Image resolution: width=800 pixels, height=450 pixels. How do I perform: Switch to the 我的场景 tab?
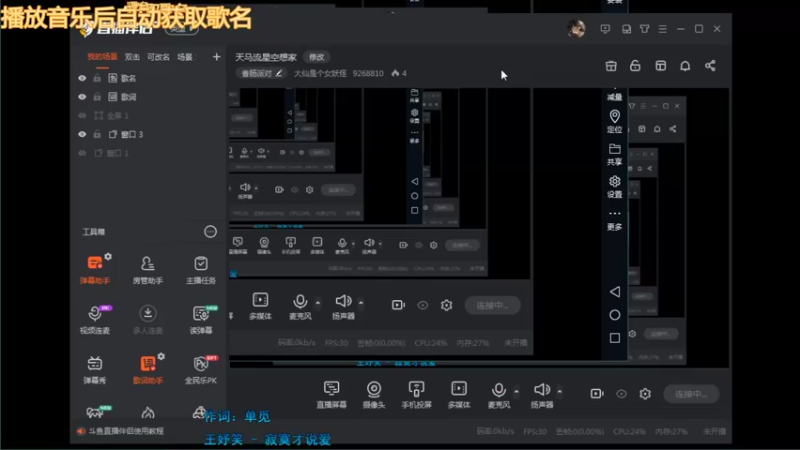[102, 57]
